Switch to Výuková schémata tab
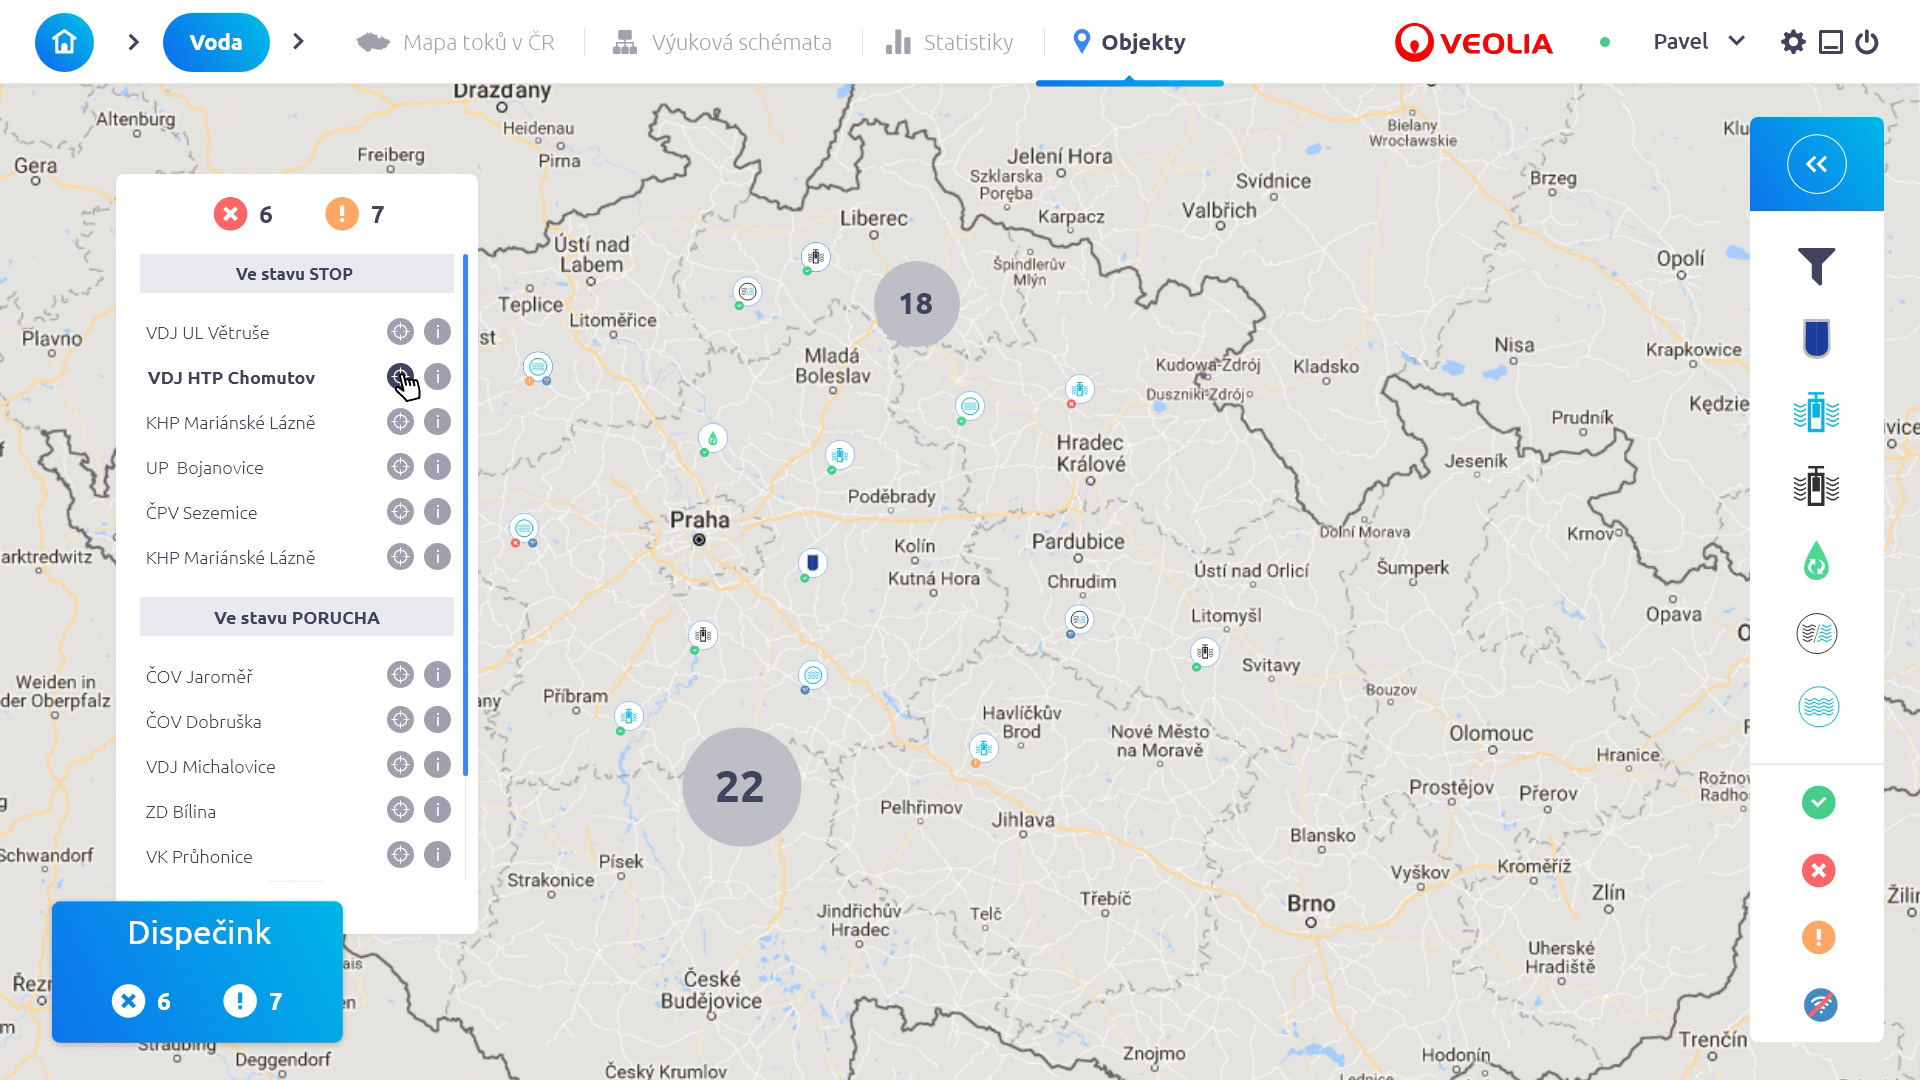 [x=722, y=42]
